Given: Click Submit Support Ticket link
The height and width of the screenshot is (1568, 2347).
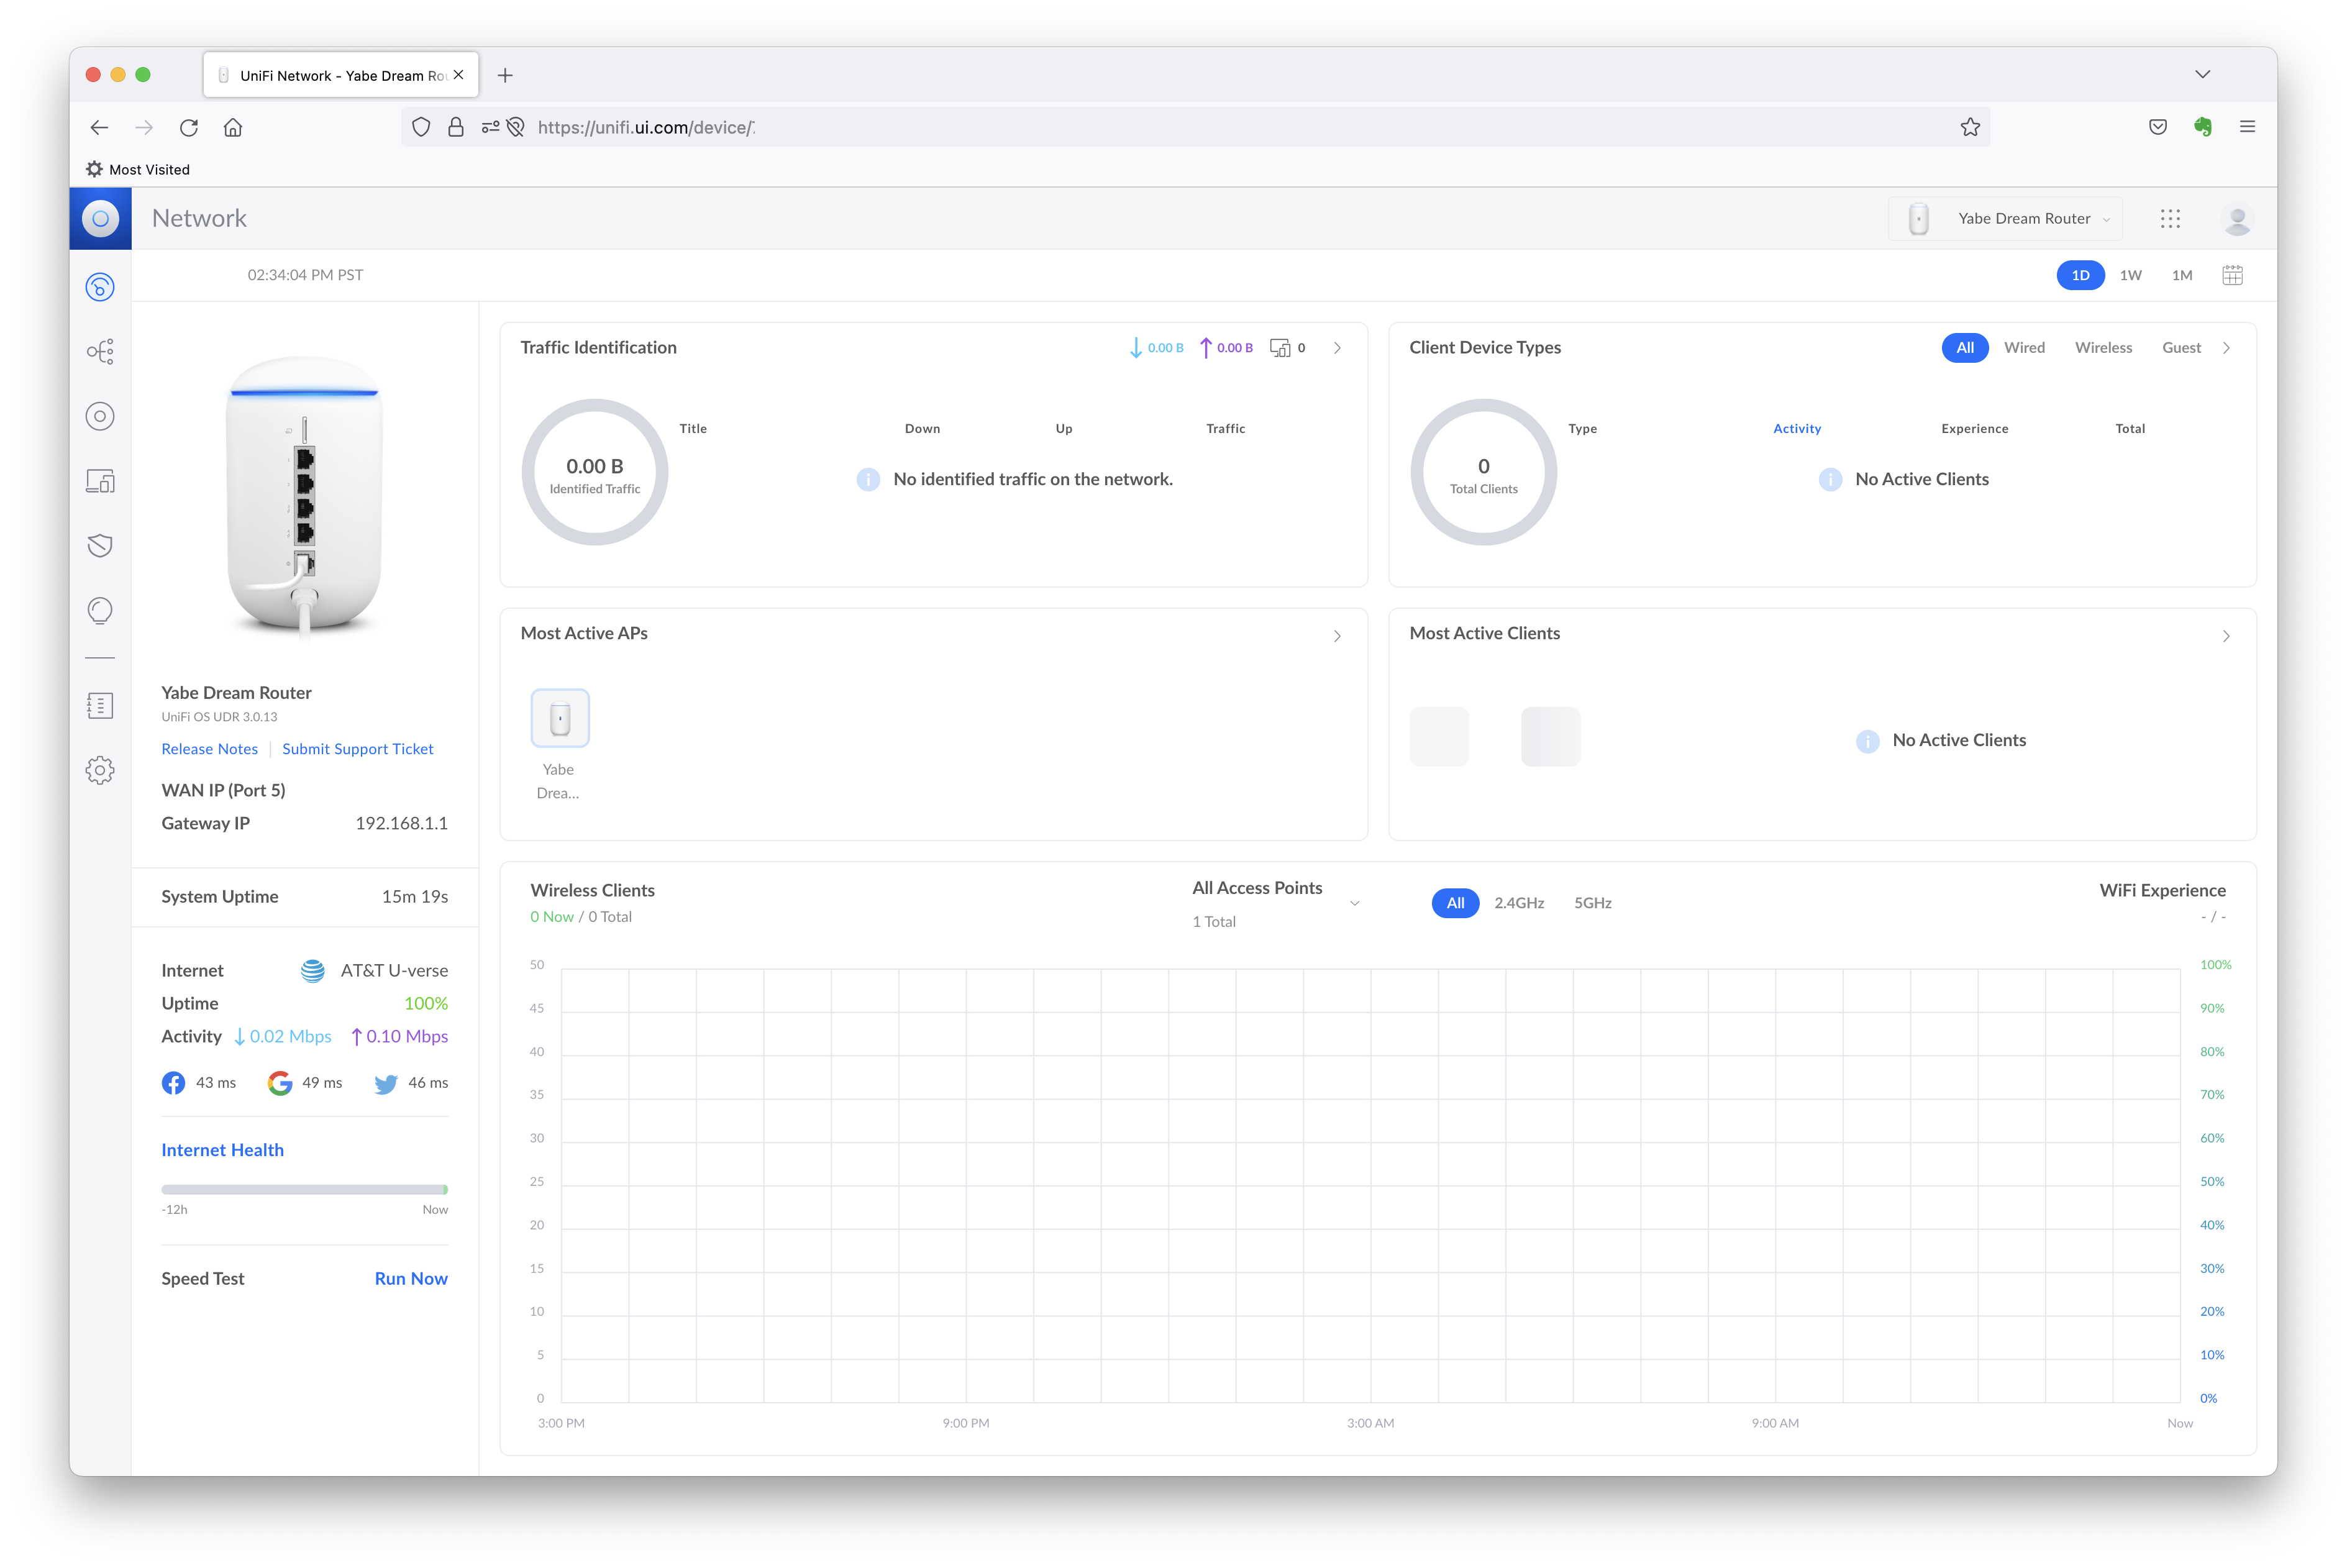Looking at the screenshot, I should pos(358,749).
